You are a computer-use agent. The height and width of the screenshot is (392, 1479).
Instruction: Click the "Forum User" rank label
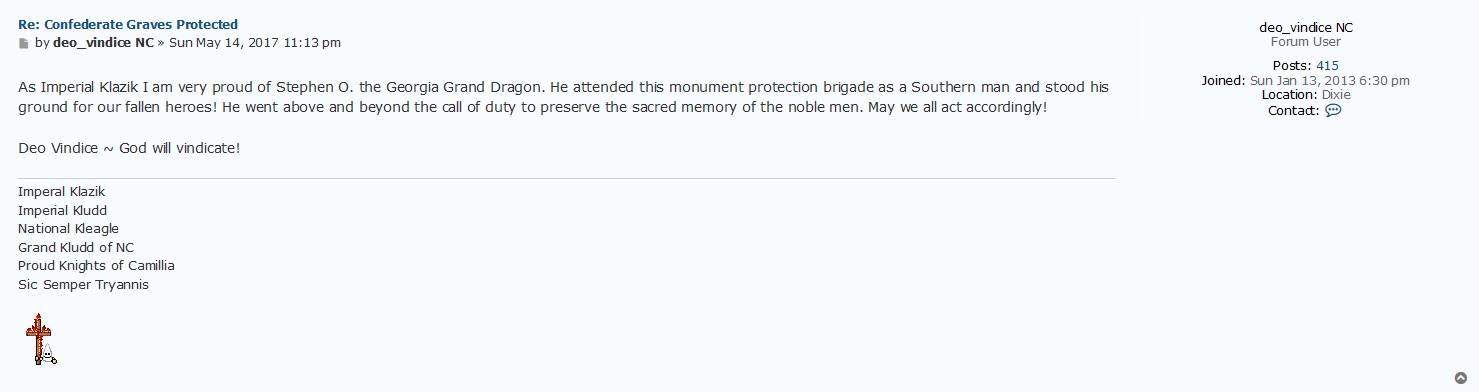(x=1306, y=42)
